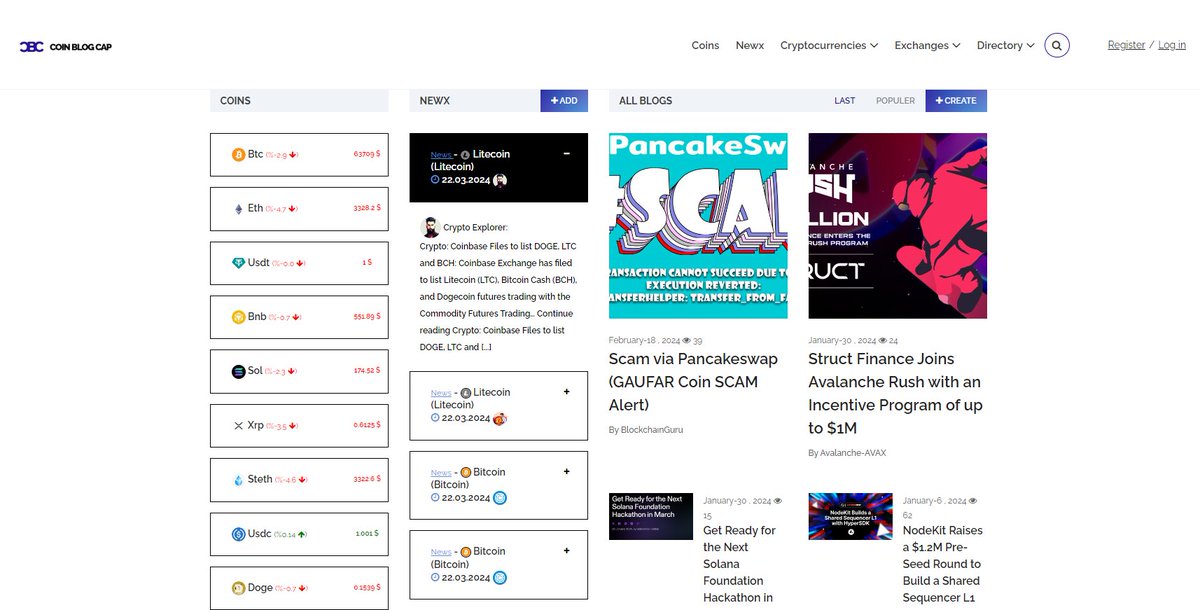Open the Cryptocurrencies dropdown menu
Image resolution: width=1200 pixels, height=610 pixels.
click(x=829, y=45)
